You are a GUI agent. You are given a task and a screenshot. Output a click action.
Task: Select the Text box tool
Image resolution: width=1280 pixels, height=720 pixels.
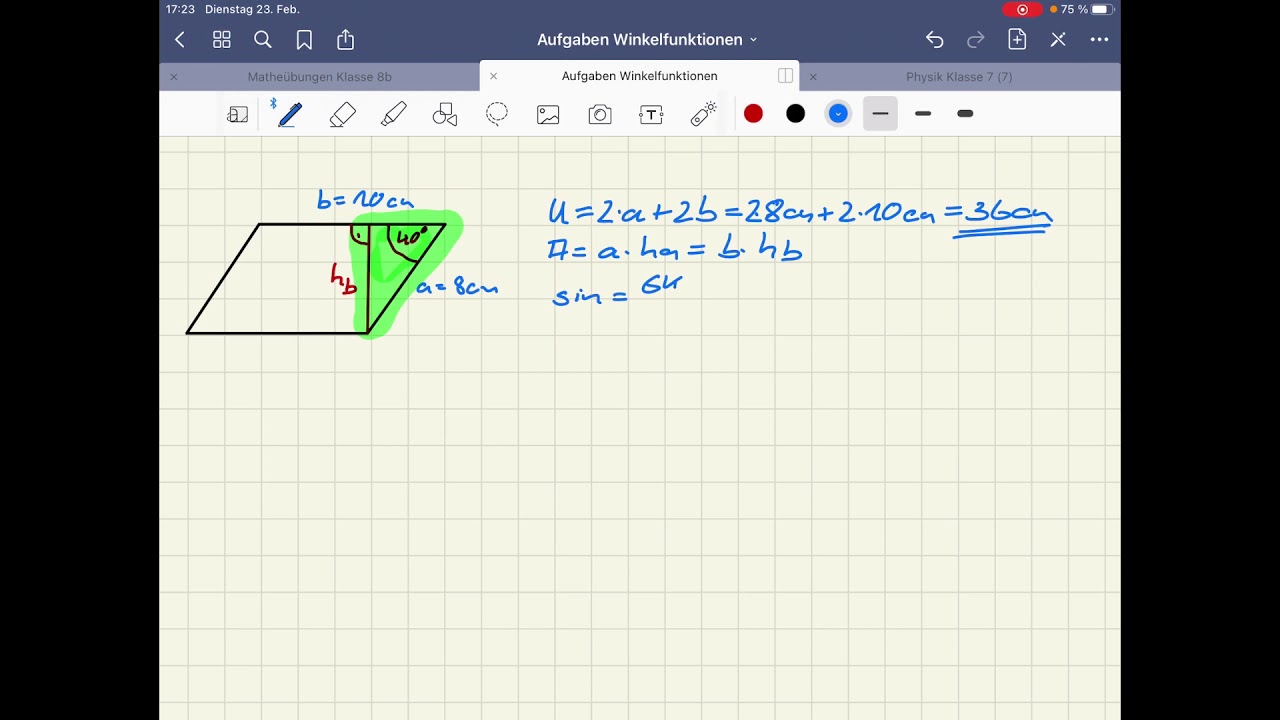(x=651, y=114)
